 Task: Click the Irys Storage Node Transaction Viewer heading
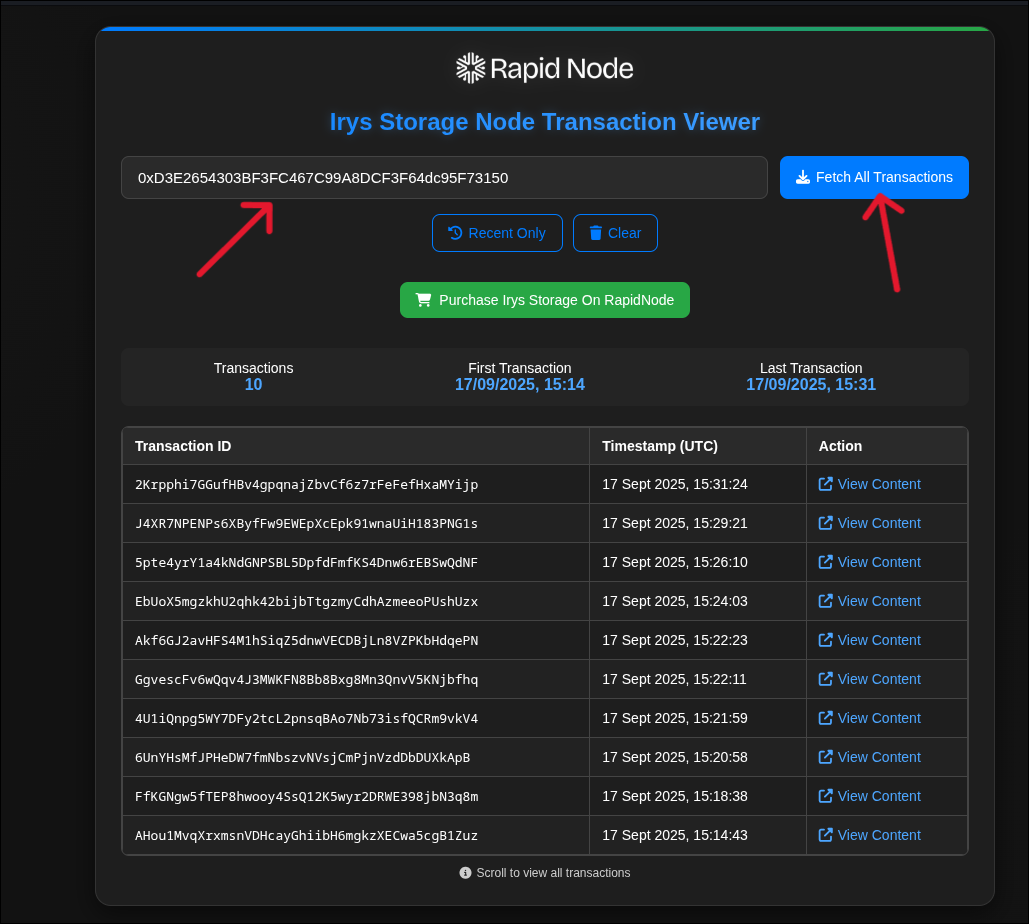click(x=545, y=122)
